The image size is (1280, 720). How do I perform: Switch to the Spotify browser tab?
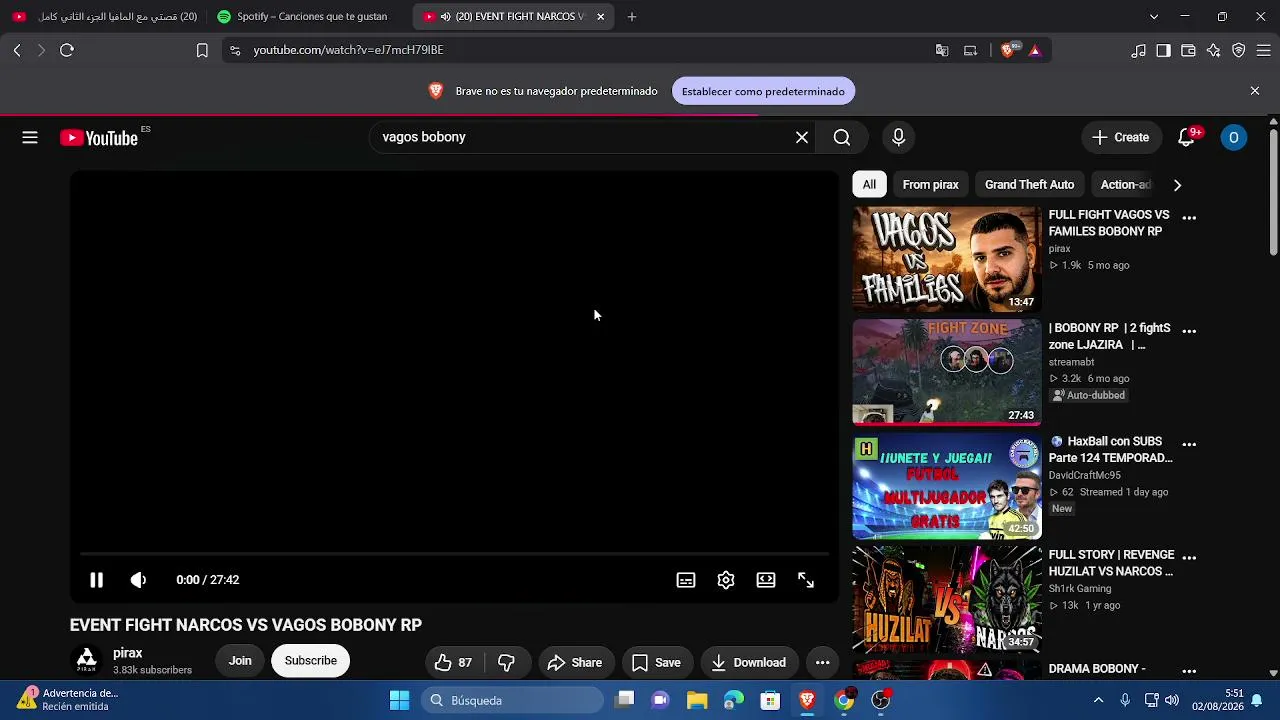tap(304, 17)
